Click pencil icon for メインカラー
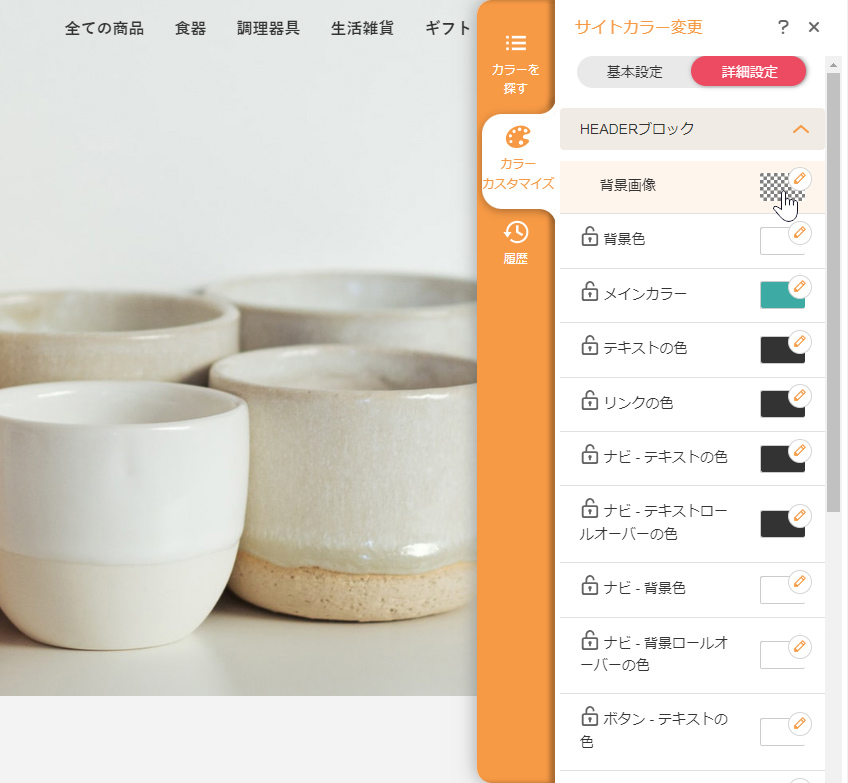This screenshot has height=783, width=848. [x=799, y=287]
